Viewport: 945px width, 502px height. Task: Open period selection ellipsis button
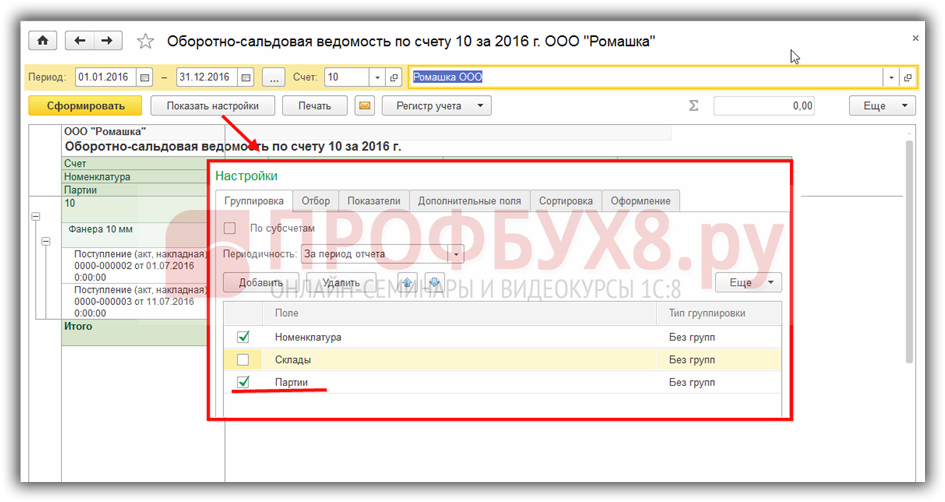pyautogui.click(x=274, y=78)
